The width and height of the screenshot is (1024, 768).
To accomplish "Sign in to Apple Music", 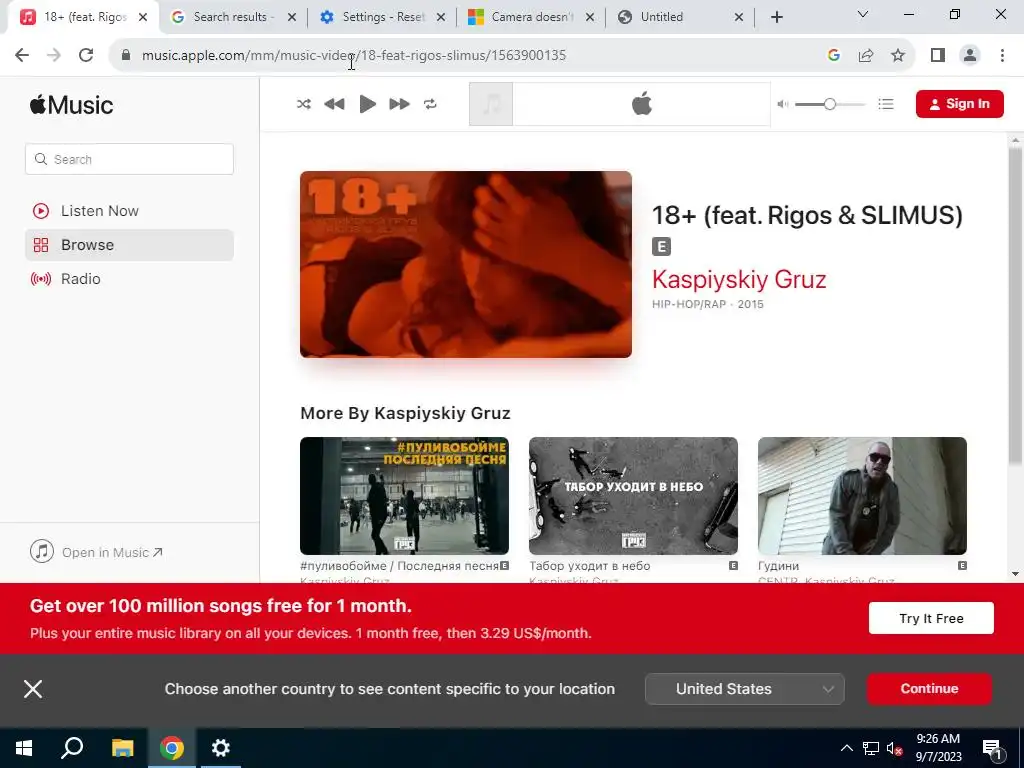I will [x=959, y=104].
